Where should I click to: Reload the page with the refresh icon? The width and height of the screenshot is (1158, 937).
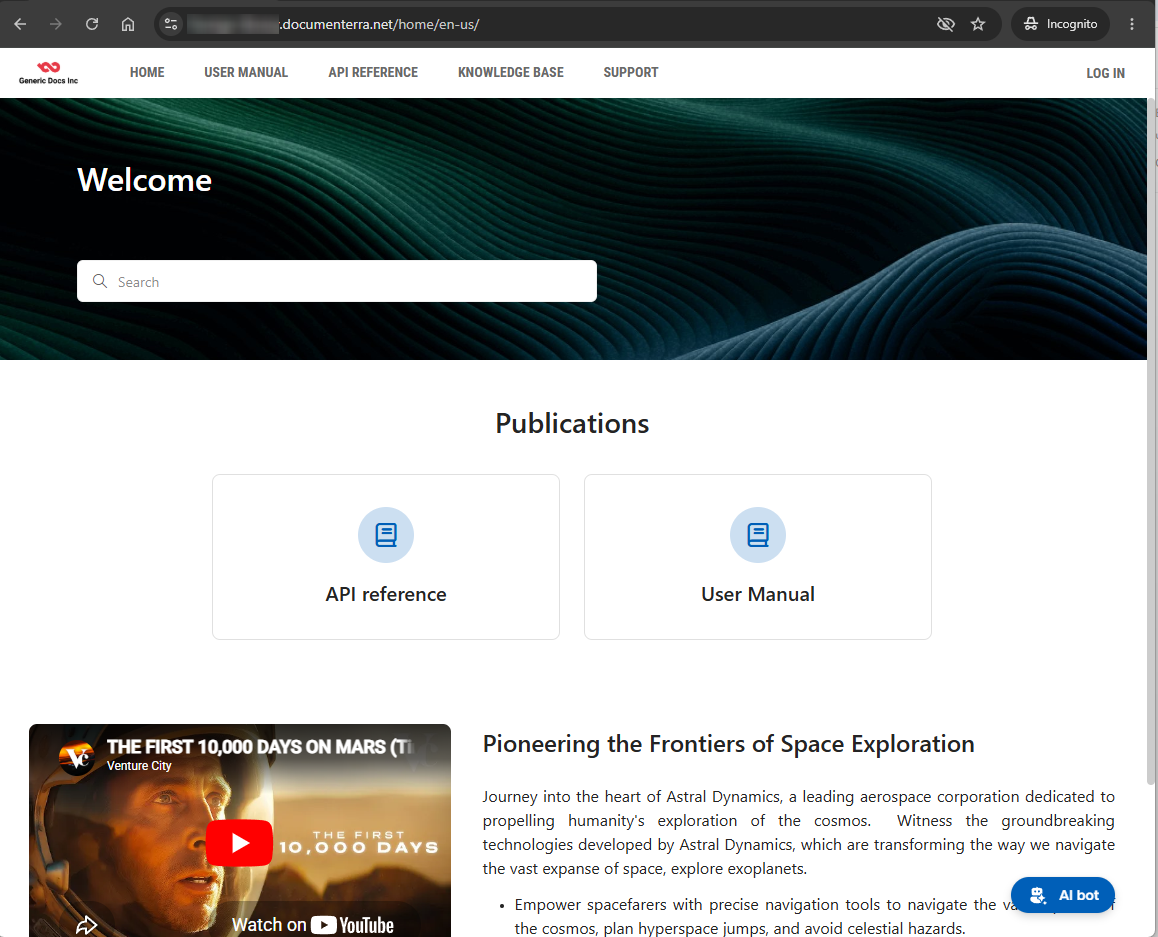tap(92, 24)
